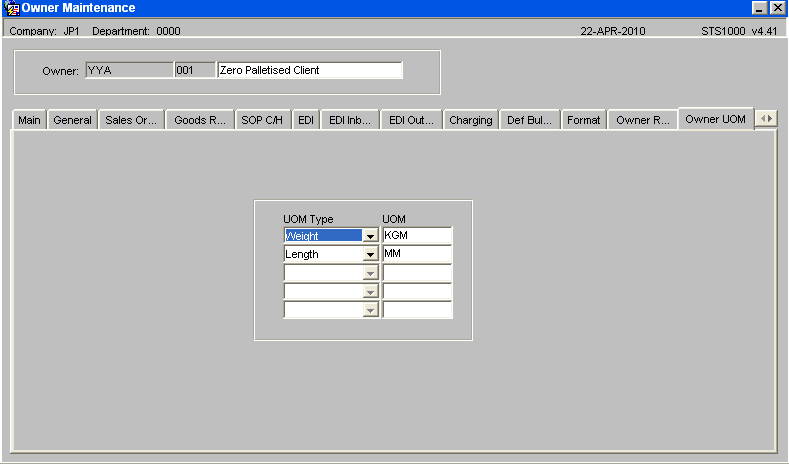789x464 pixels.
Task: Click the empty fifth row UOM field
Action: click(417, 310)
